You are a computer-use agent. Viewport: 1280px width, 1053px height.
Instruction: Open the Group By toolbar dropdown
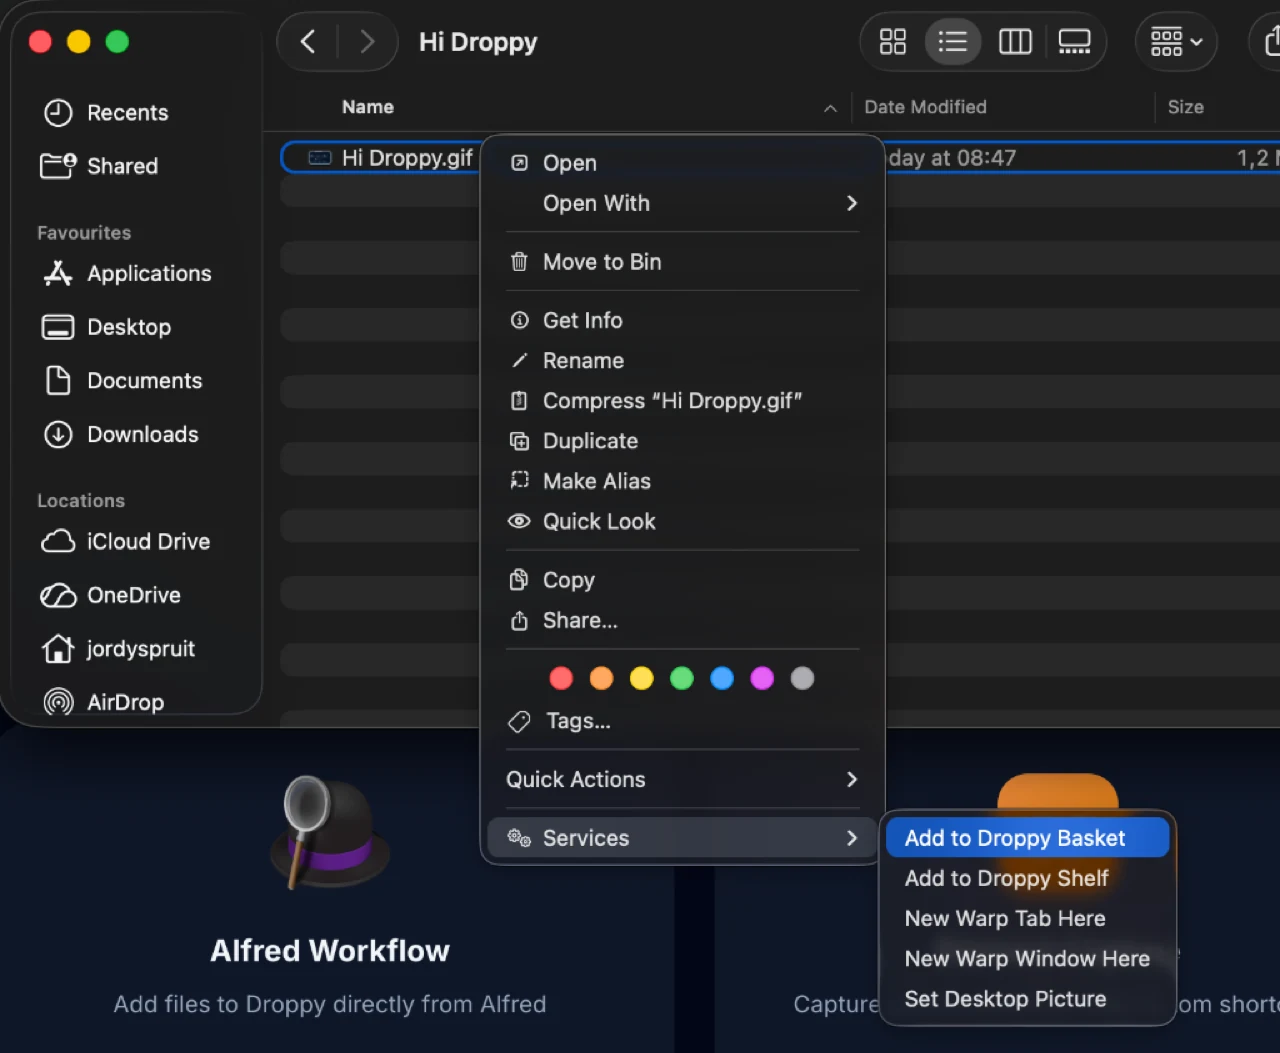pyautogui.click(x=1176, y=41)
